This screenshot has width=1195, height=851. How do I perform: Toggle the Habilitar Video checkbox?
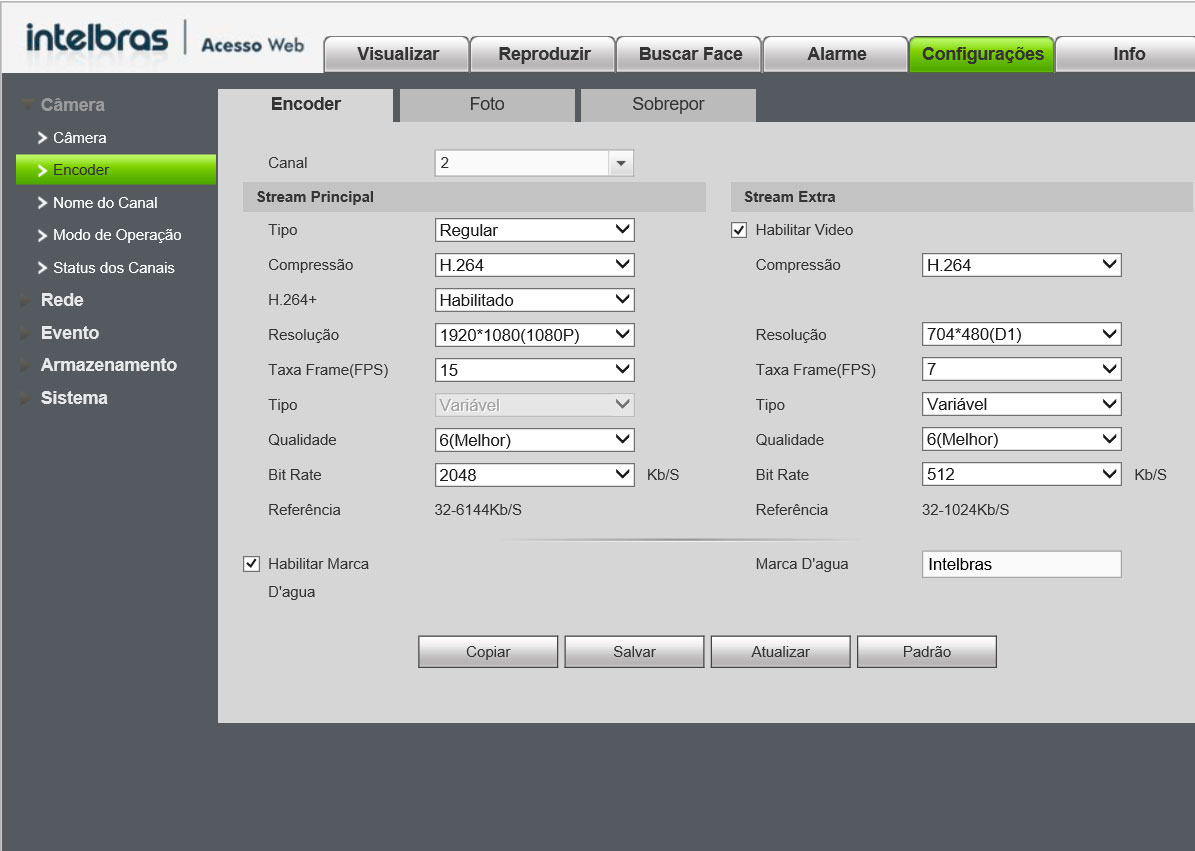[738, 230]
